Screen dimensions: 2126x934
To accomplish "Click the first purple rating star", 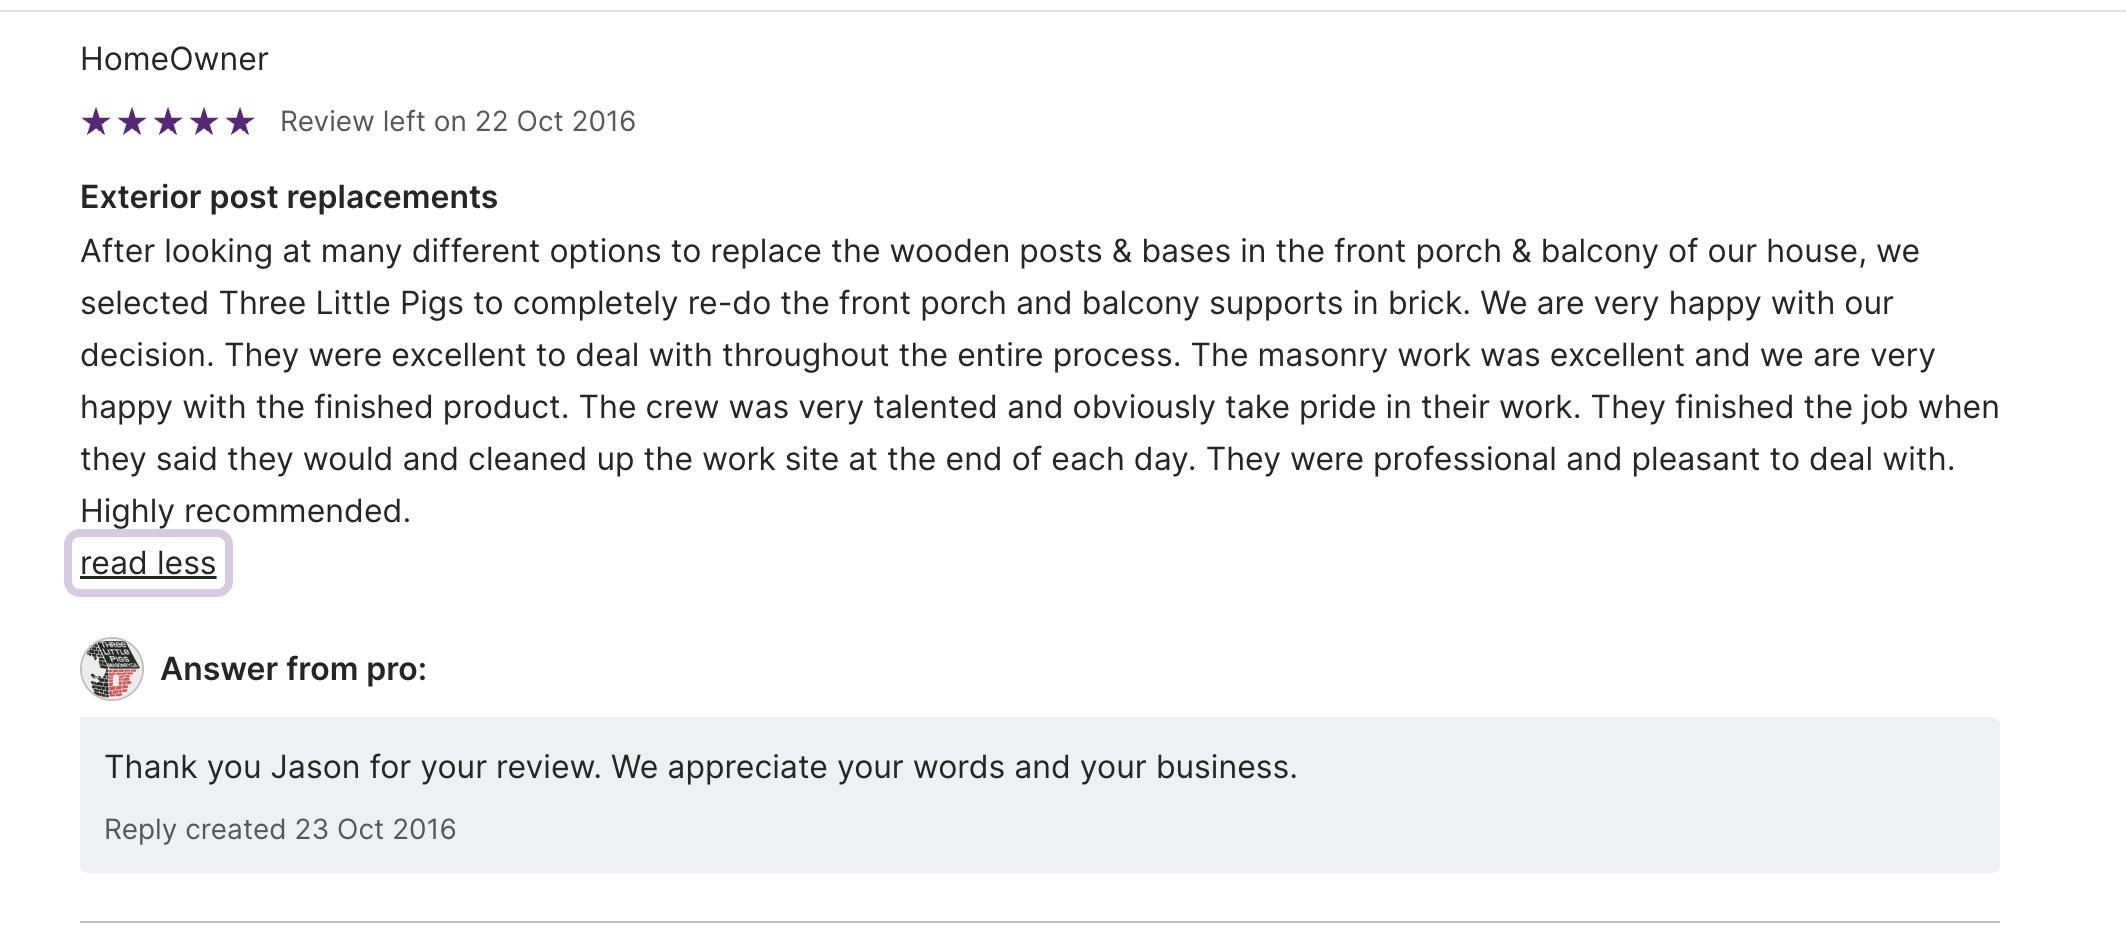I will 96,122.
